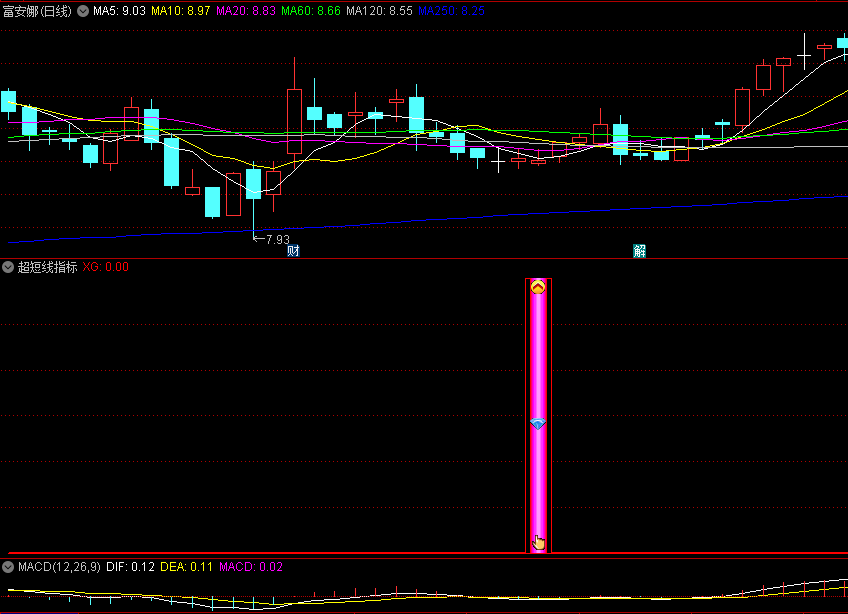Expand the main chart indicator dropdown arrow
Screen dimensions: 848x614
click(x=83, y=11)
